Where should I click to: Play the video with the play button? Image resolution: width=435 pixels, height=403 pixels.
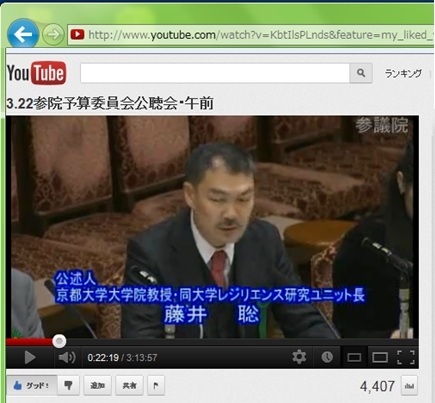coord(30,358)
